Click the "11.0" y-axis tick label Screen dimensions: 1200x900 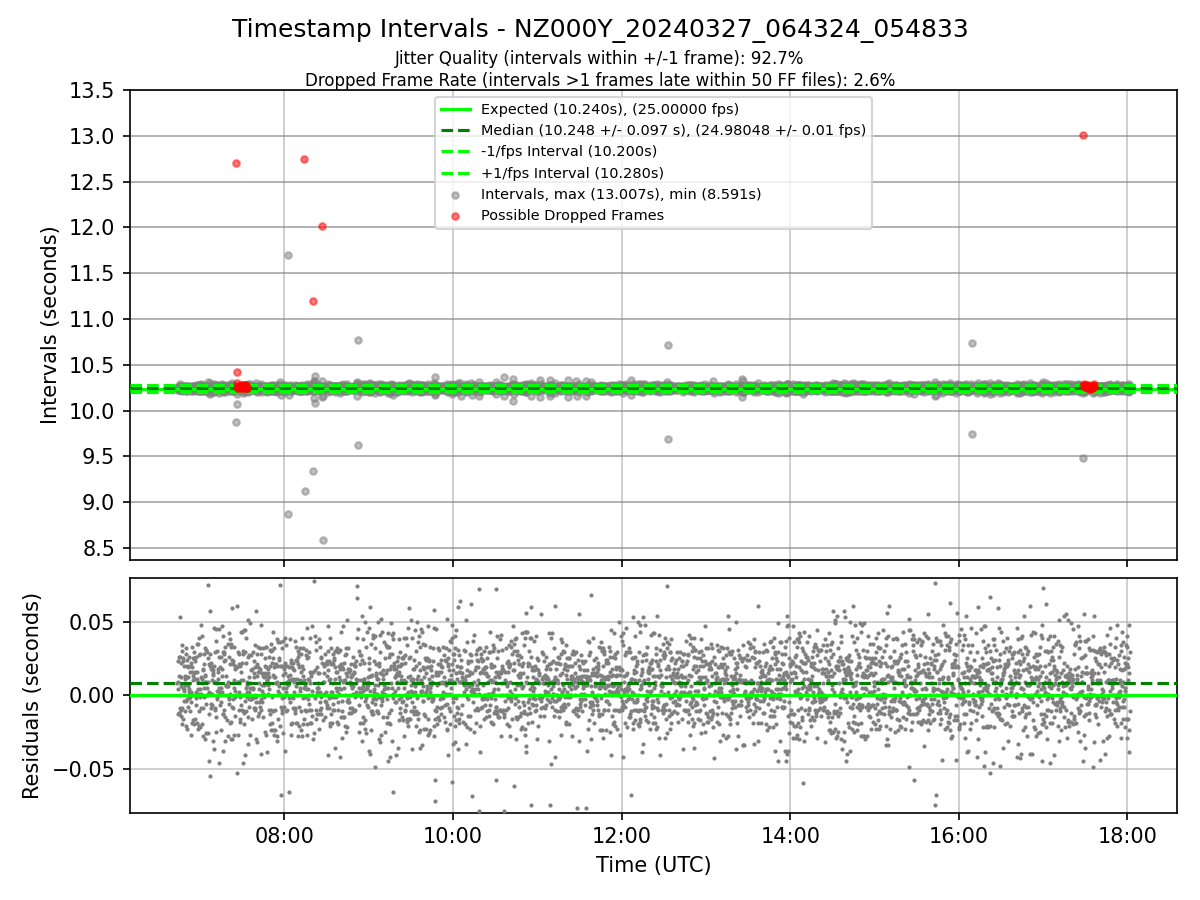point(92,319)
